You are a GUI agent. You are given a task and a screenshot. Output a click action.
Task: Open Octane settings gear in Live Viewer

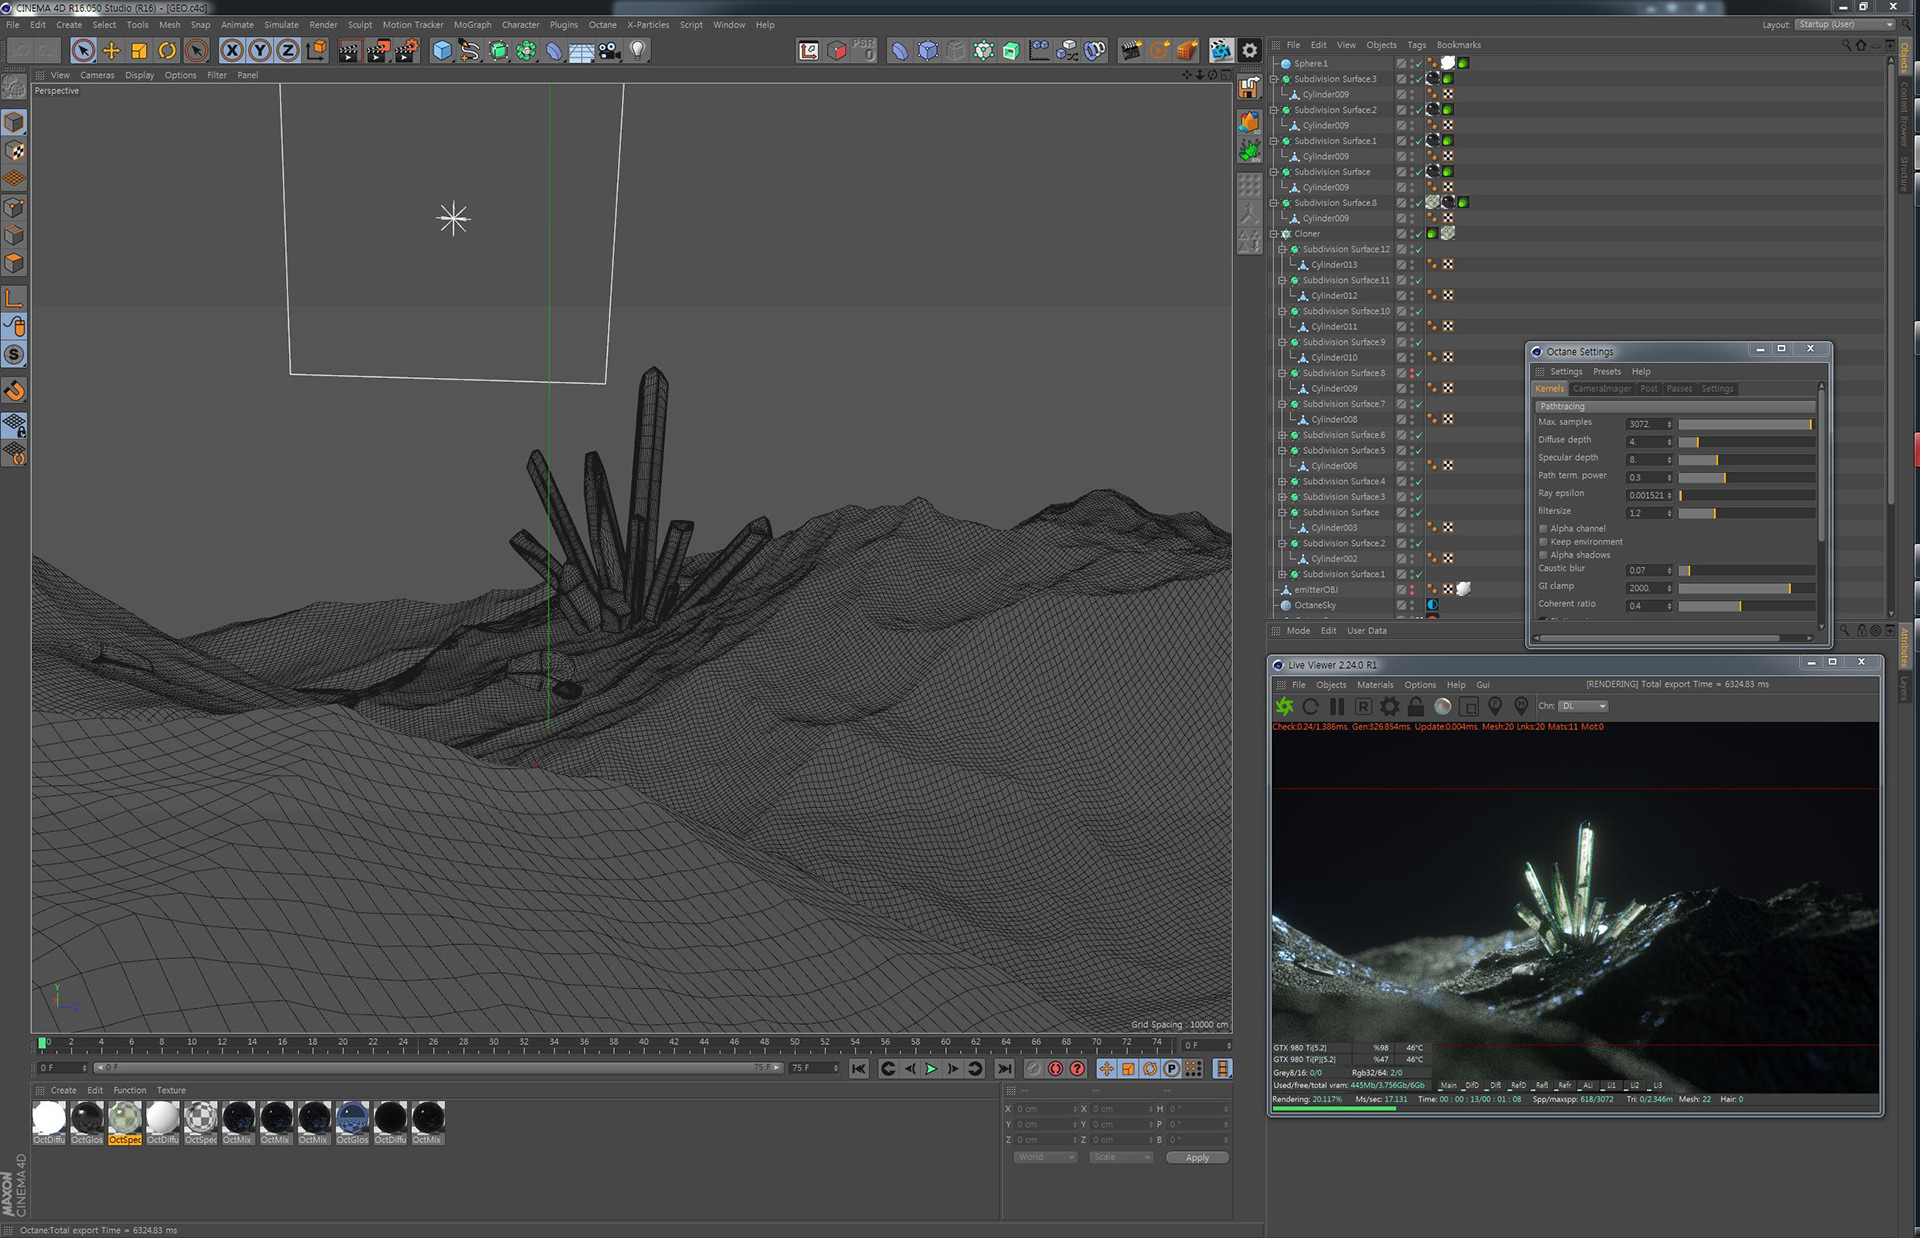point(1389,706)
